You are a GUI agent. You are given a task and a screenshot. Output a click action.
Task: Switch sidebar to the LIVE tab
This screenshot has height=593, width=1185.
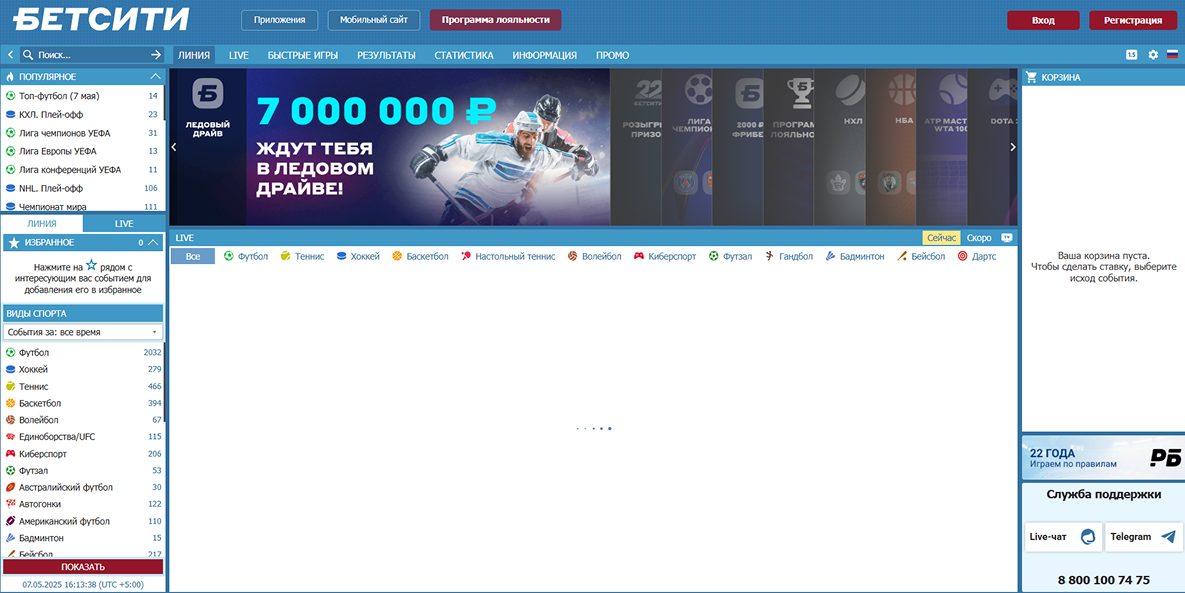point(123,223)
